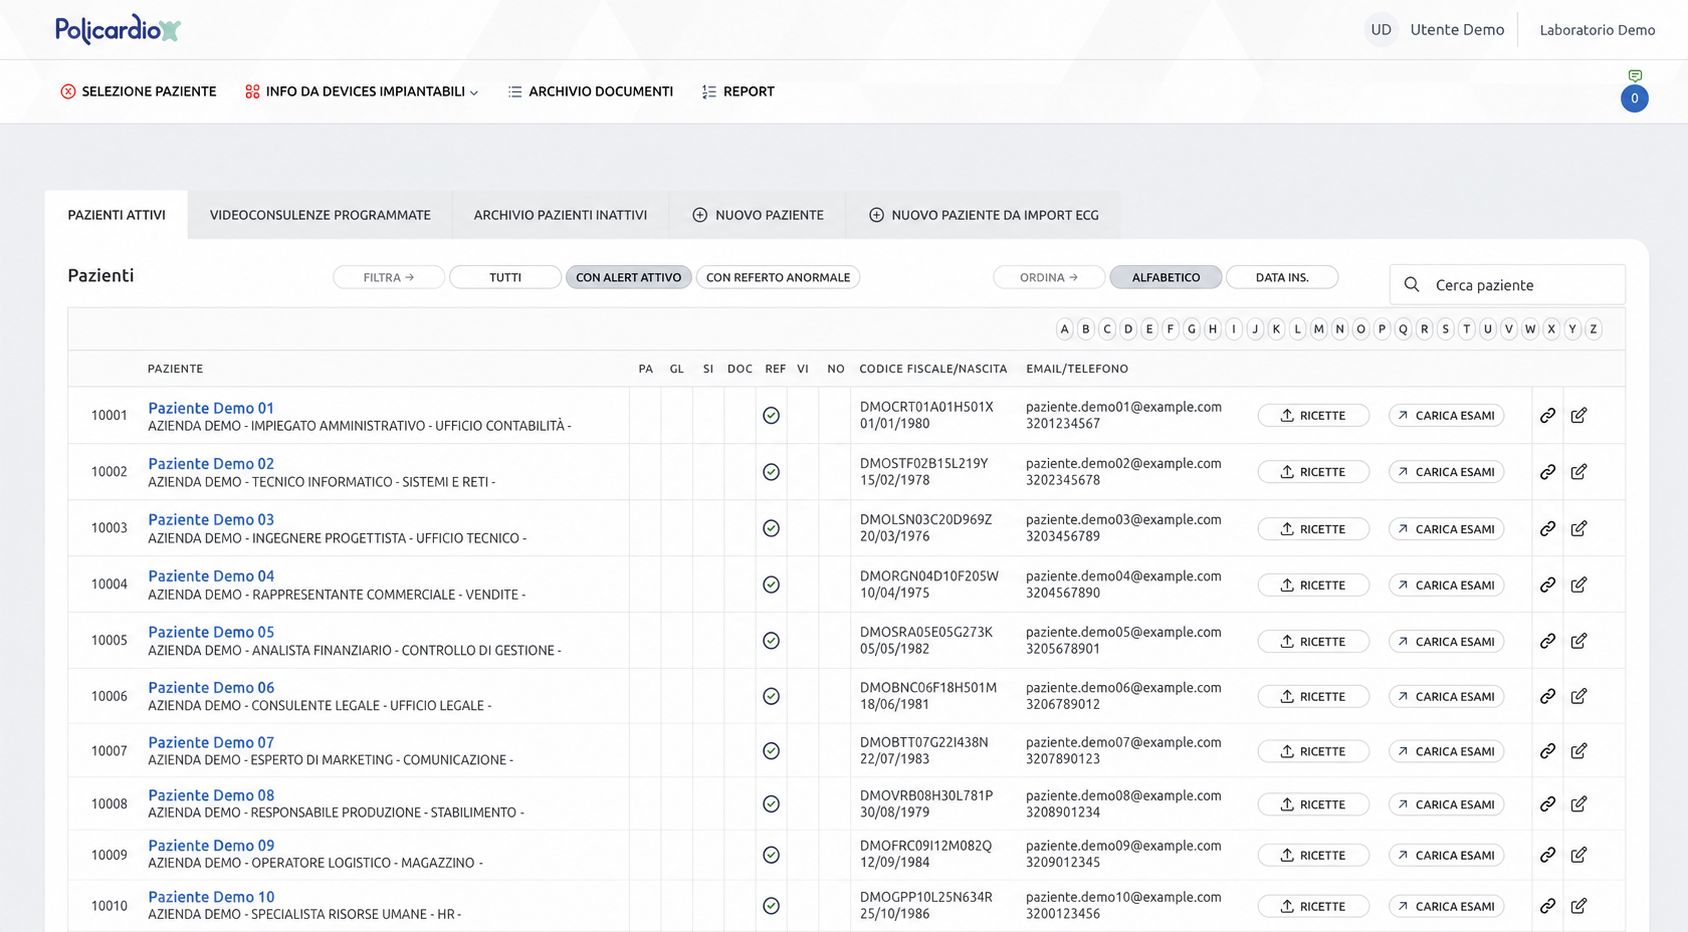Screen dimensions: 1688x932
Task: Open link icon for Paziente Demo 01
Action: (x=1547, y=415)
